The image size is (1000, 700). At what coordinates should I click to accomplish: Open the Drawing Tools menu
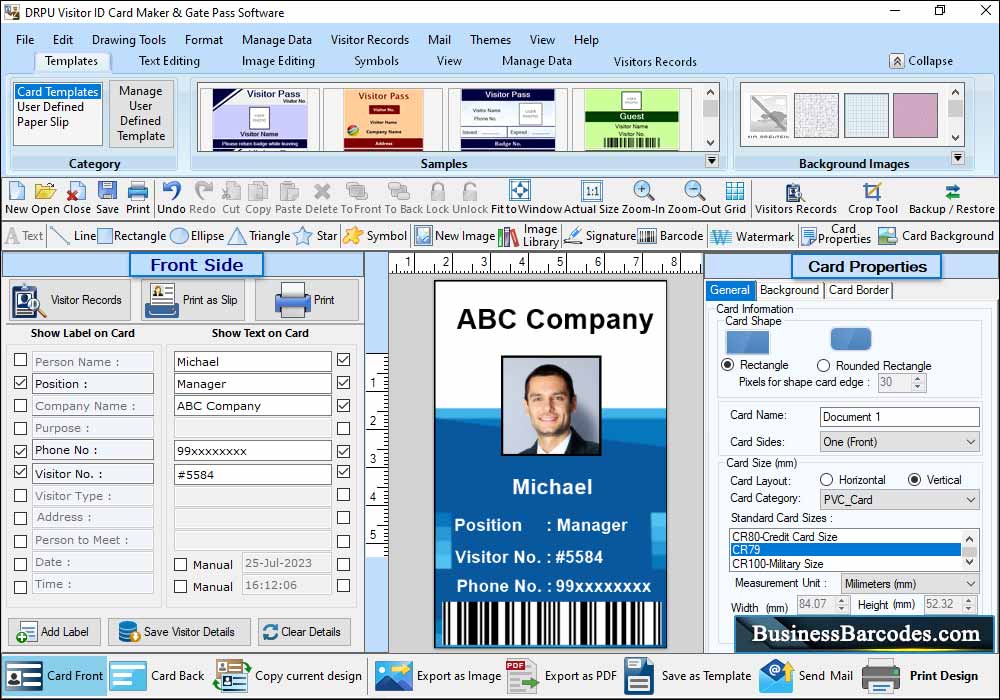point(129,40)
